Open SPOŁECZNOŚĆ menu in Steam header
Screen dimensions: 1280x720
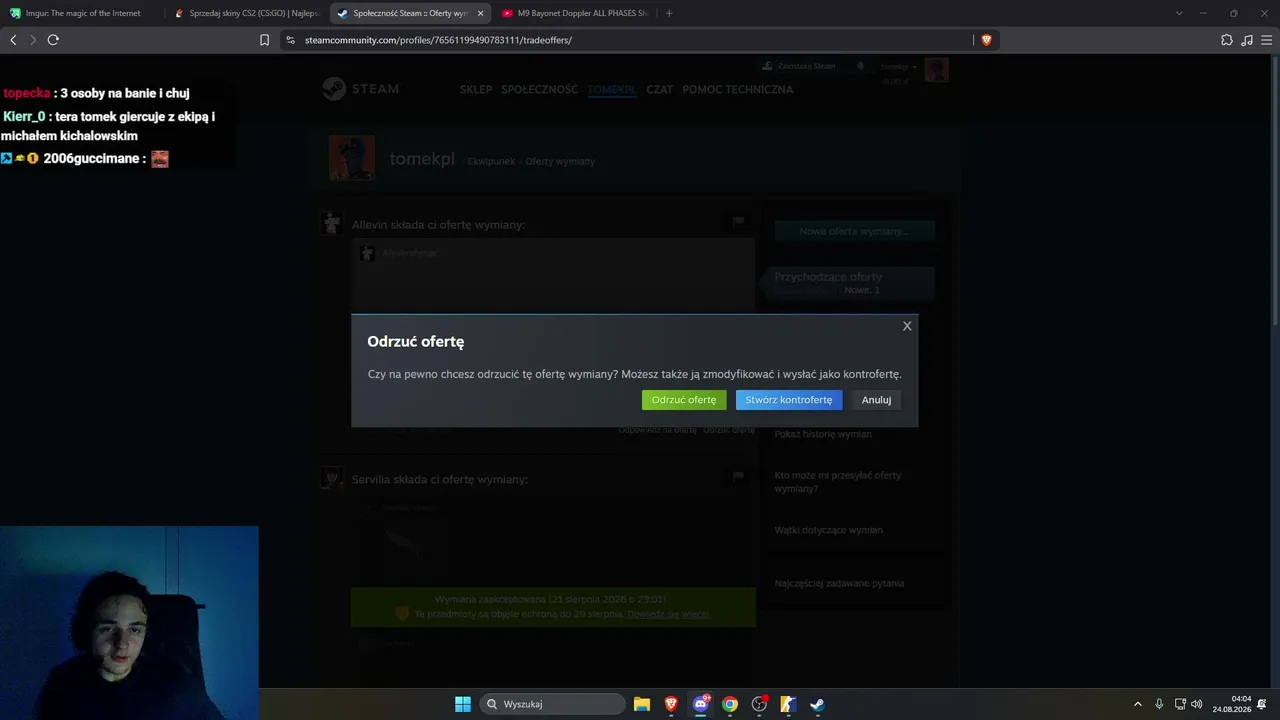539,89
